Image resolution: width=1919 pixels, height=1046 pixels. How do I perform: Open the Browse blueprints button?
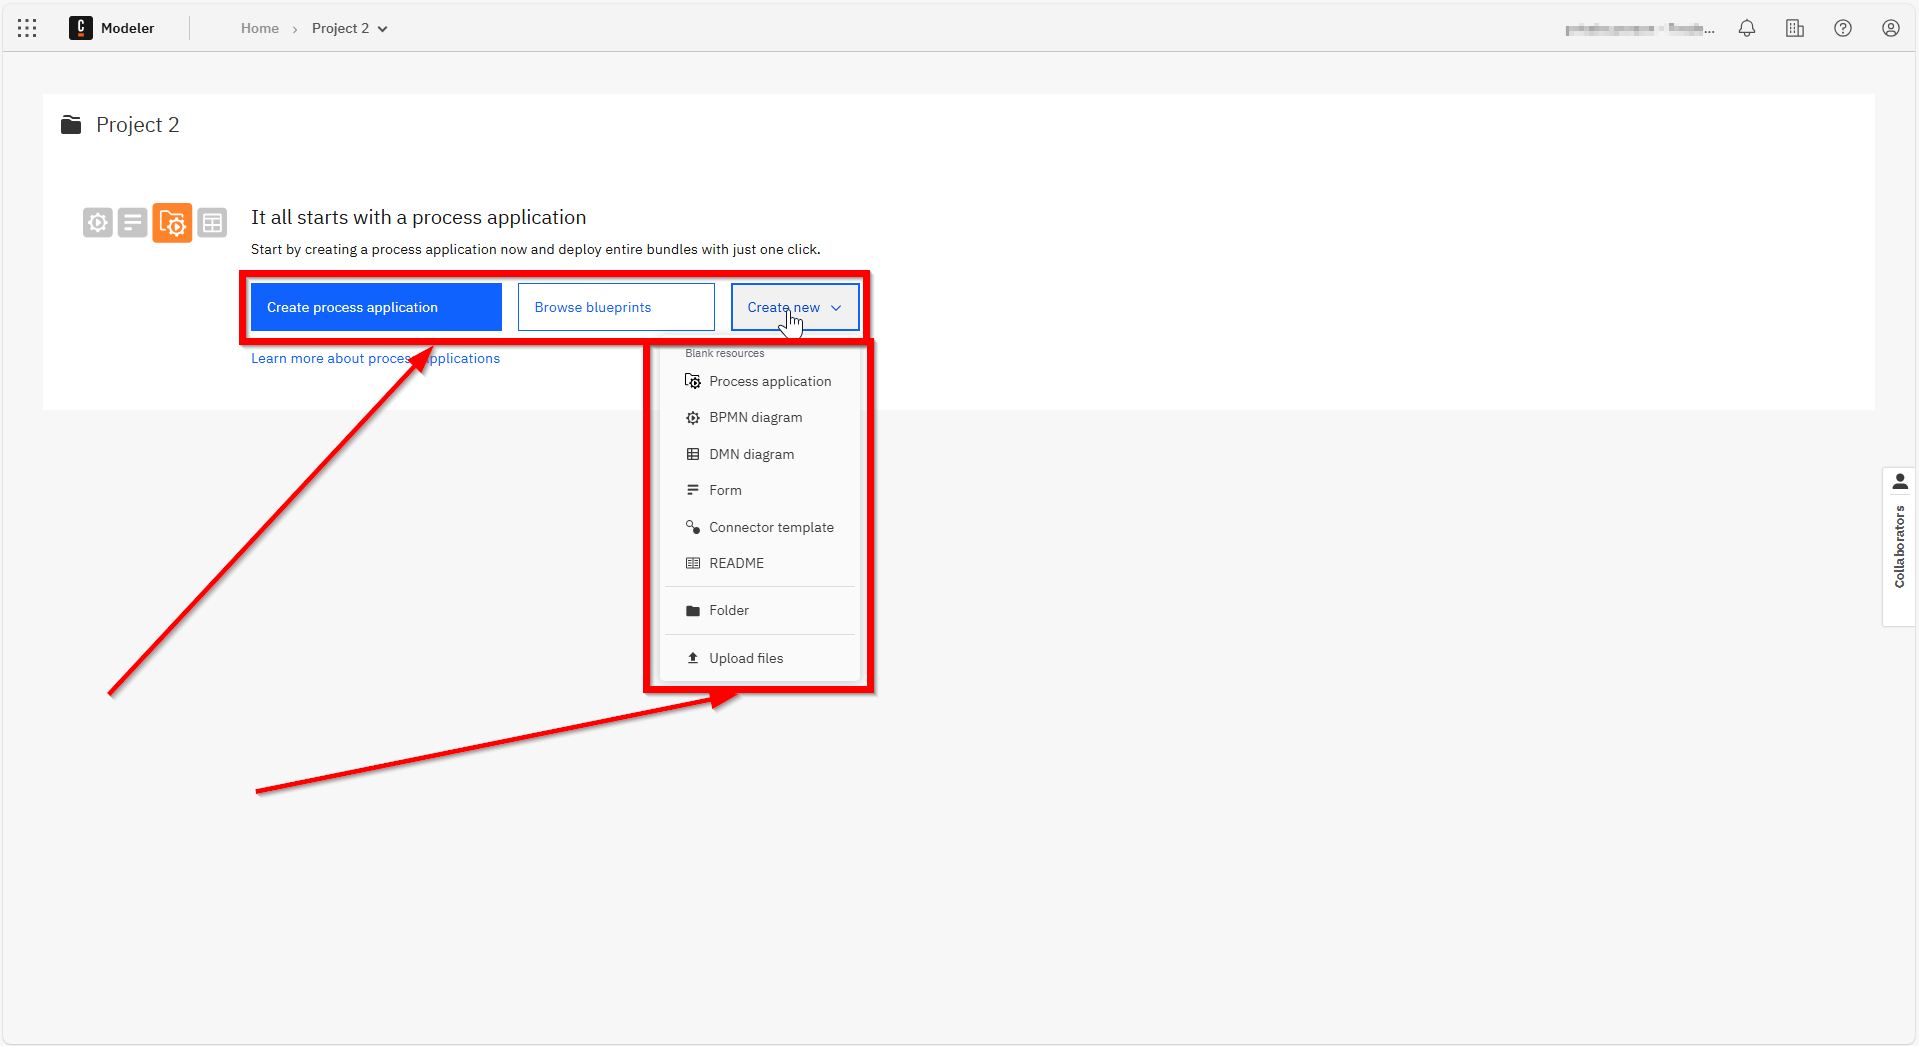tap(615, 307)
